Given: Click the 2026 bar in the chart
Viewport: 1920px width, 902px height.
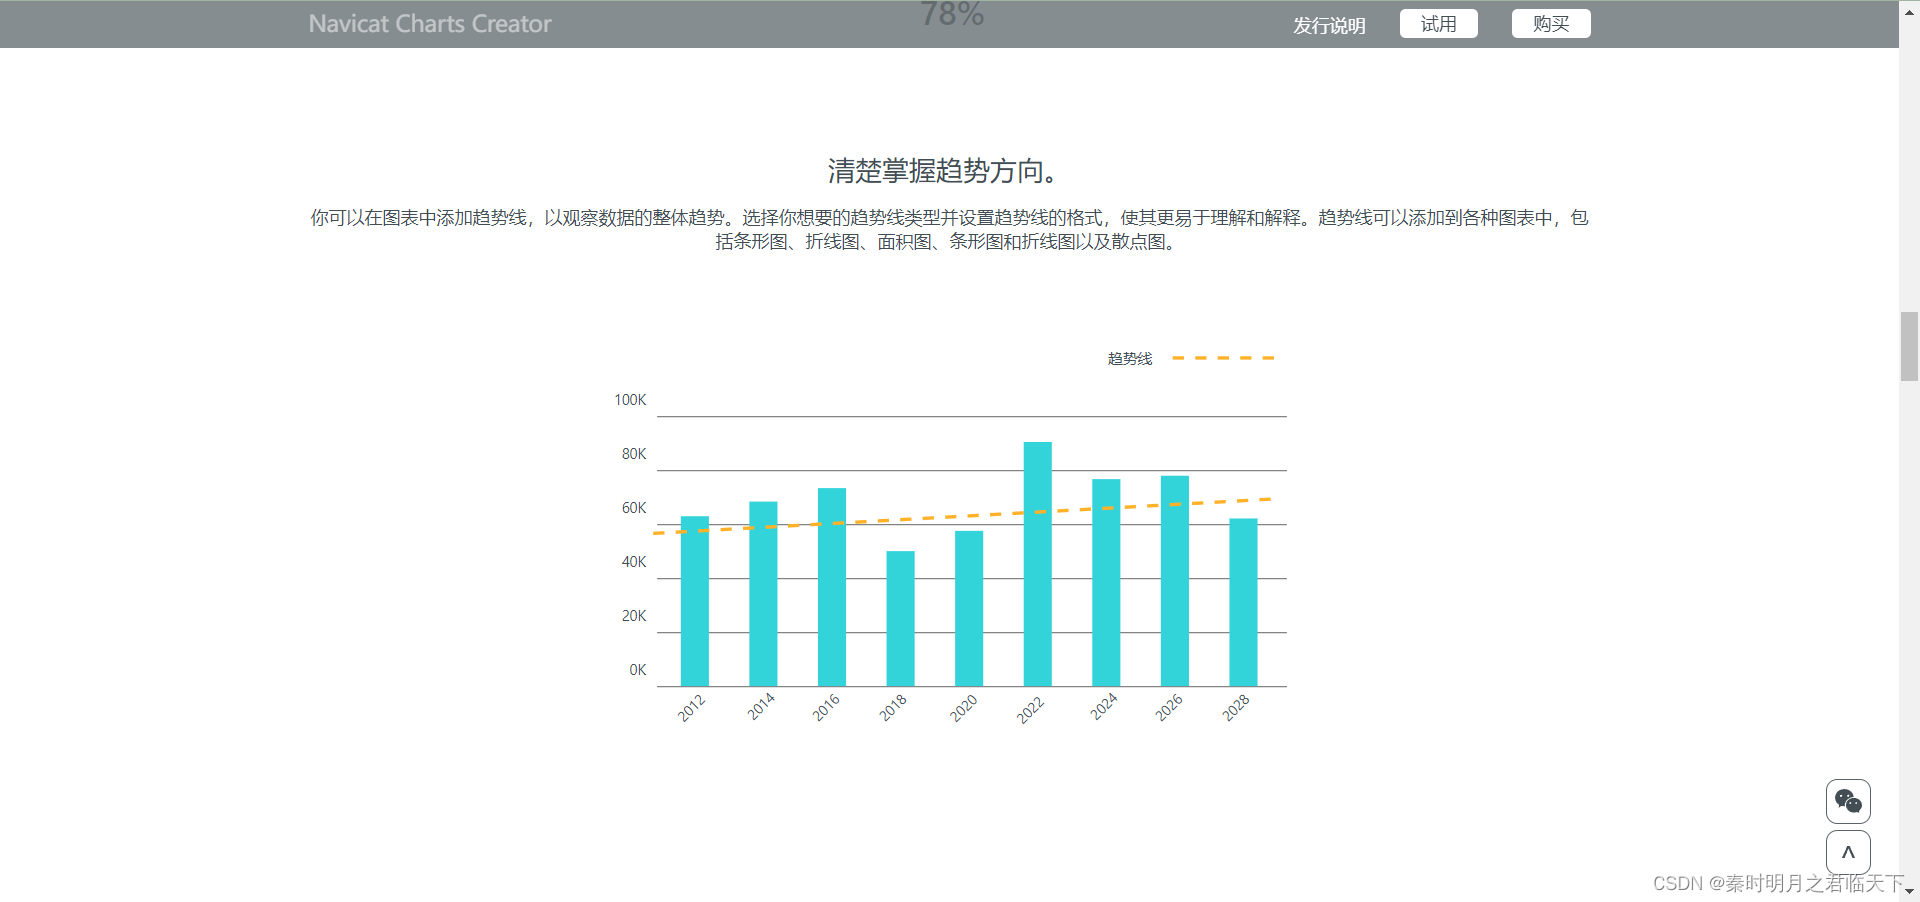Looking at the screenshot, I should (1175, 581).
